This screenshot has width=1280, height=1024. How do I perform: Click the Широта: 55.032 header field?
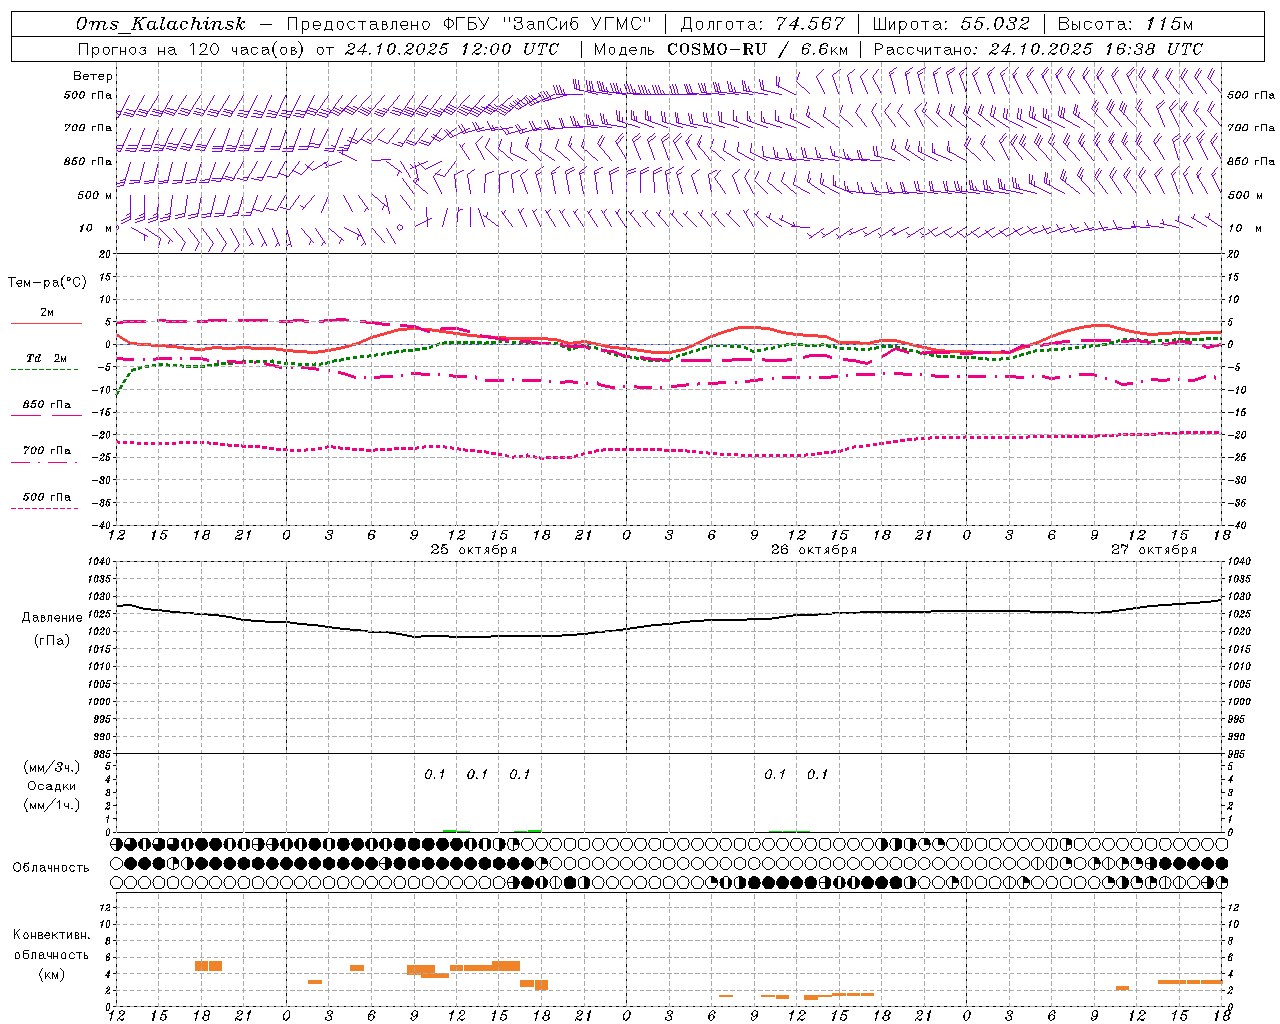point(951,24)
